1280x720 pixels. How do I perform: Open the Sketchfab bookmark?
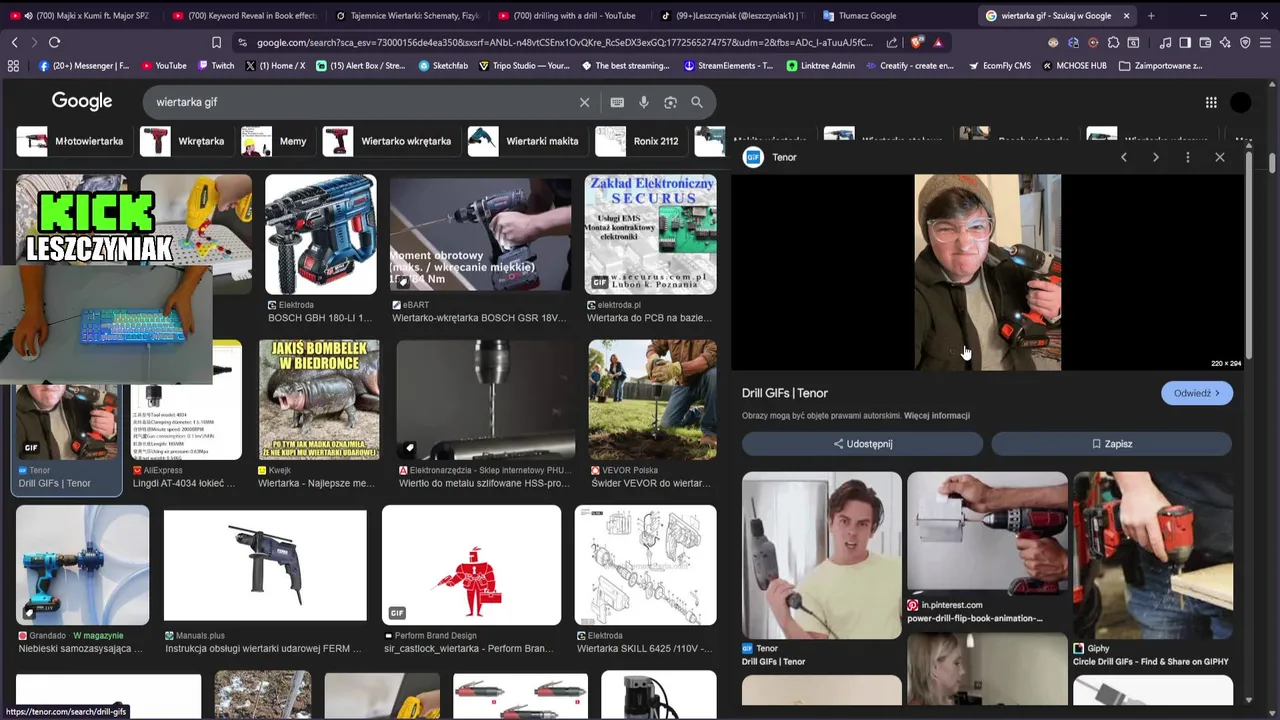click(x=443, y=66)
